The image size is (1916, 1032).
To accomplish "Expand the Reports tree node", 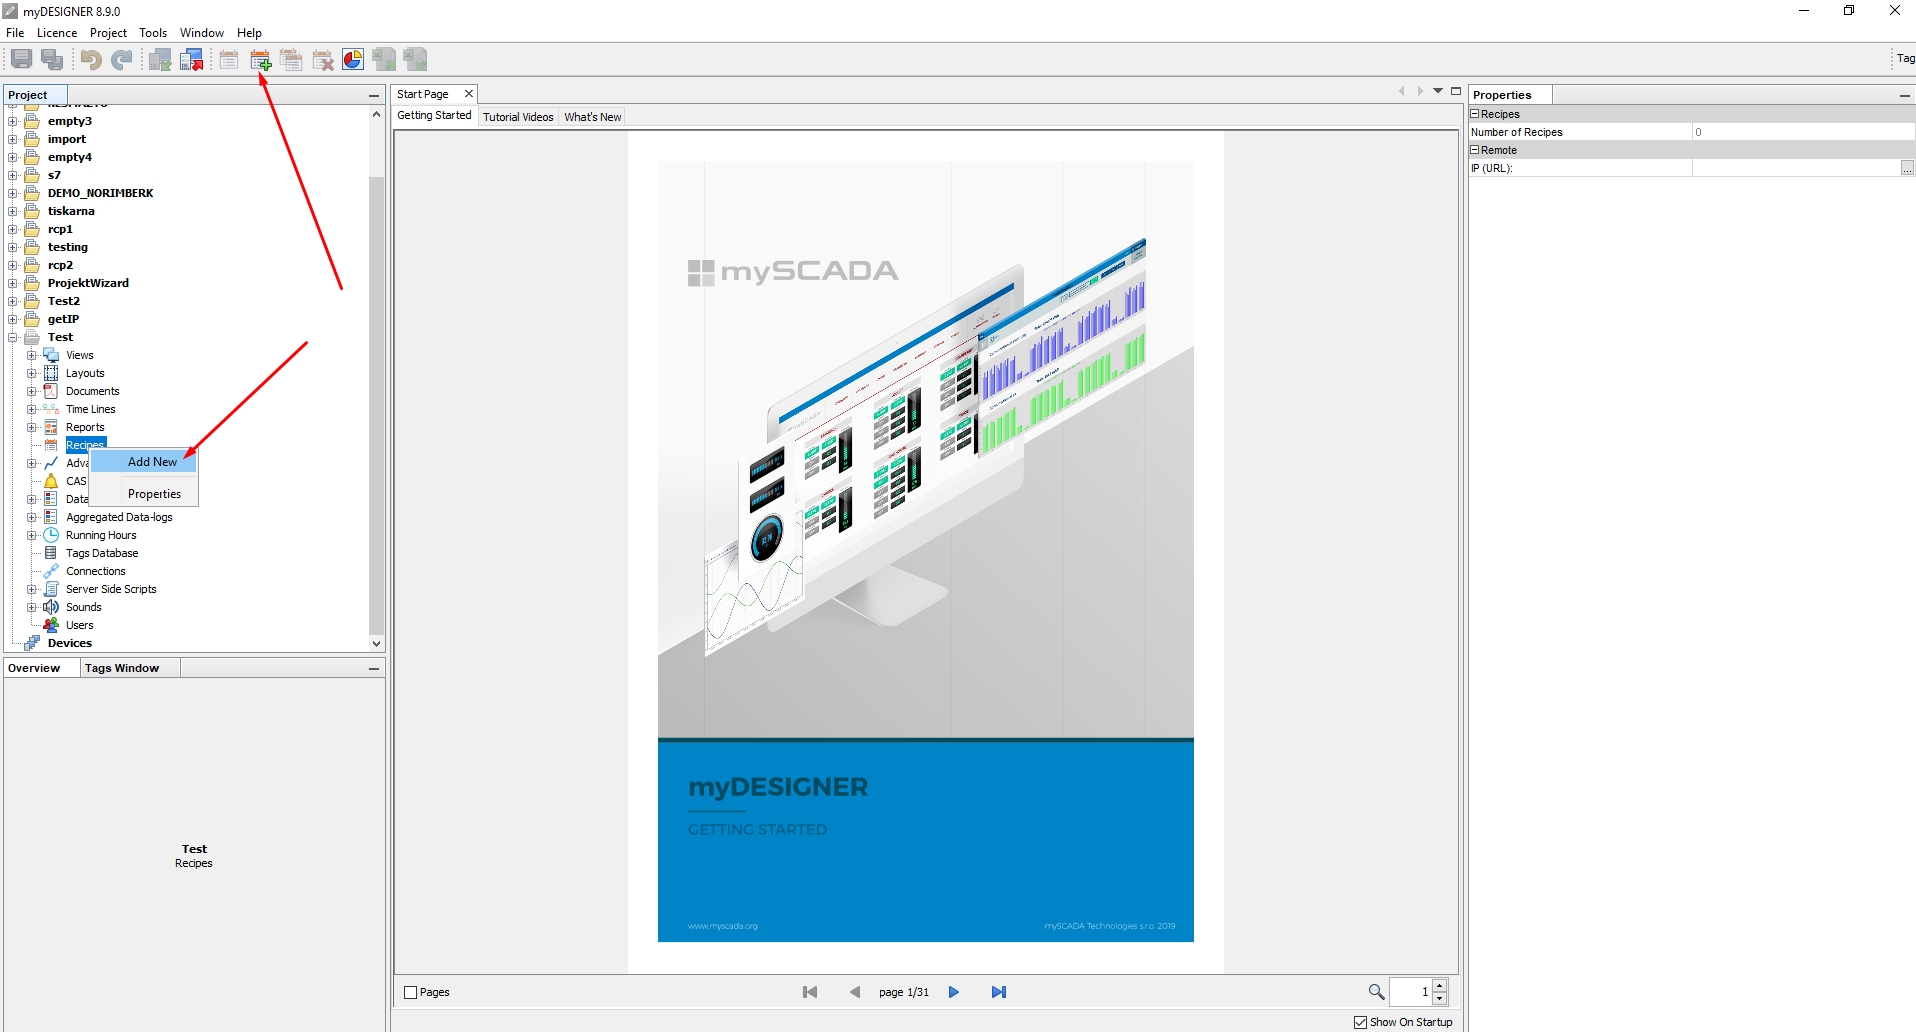I will (31, 427).
